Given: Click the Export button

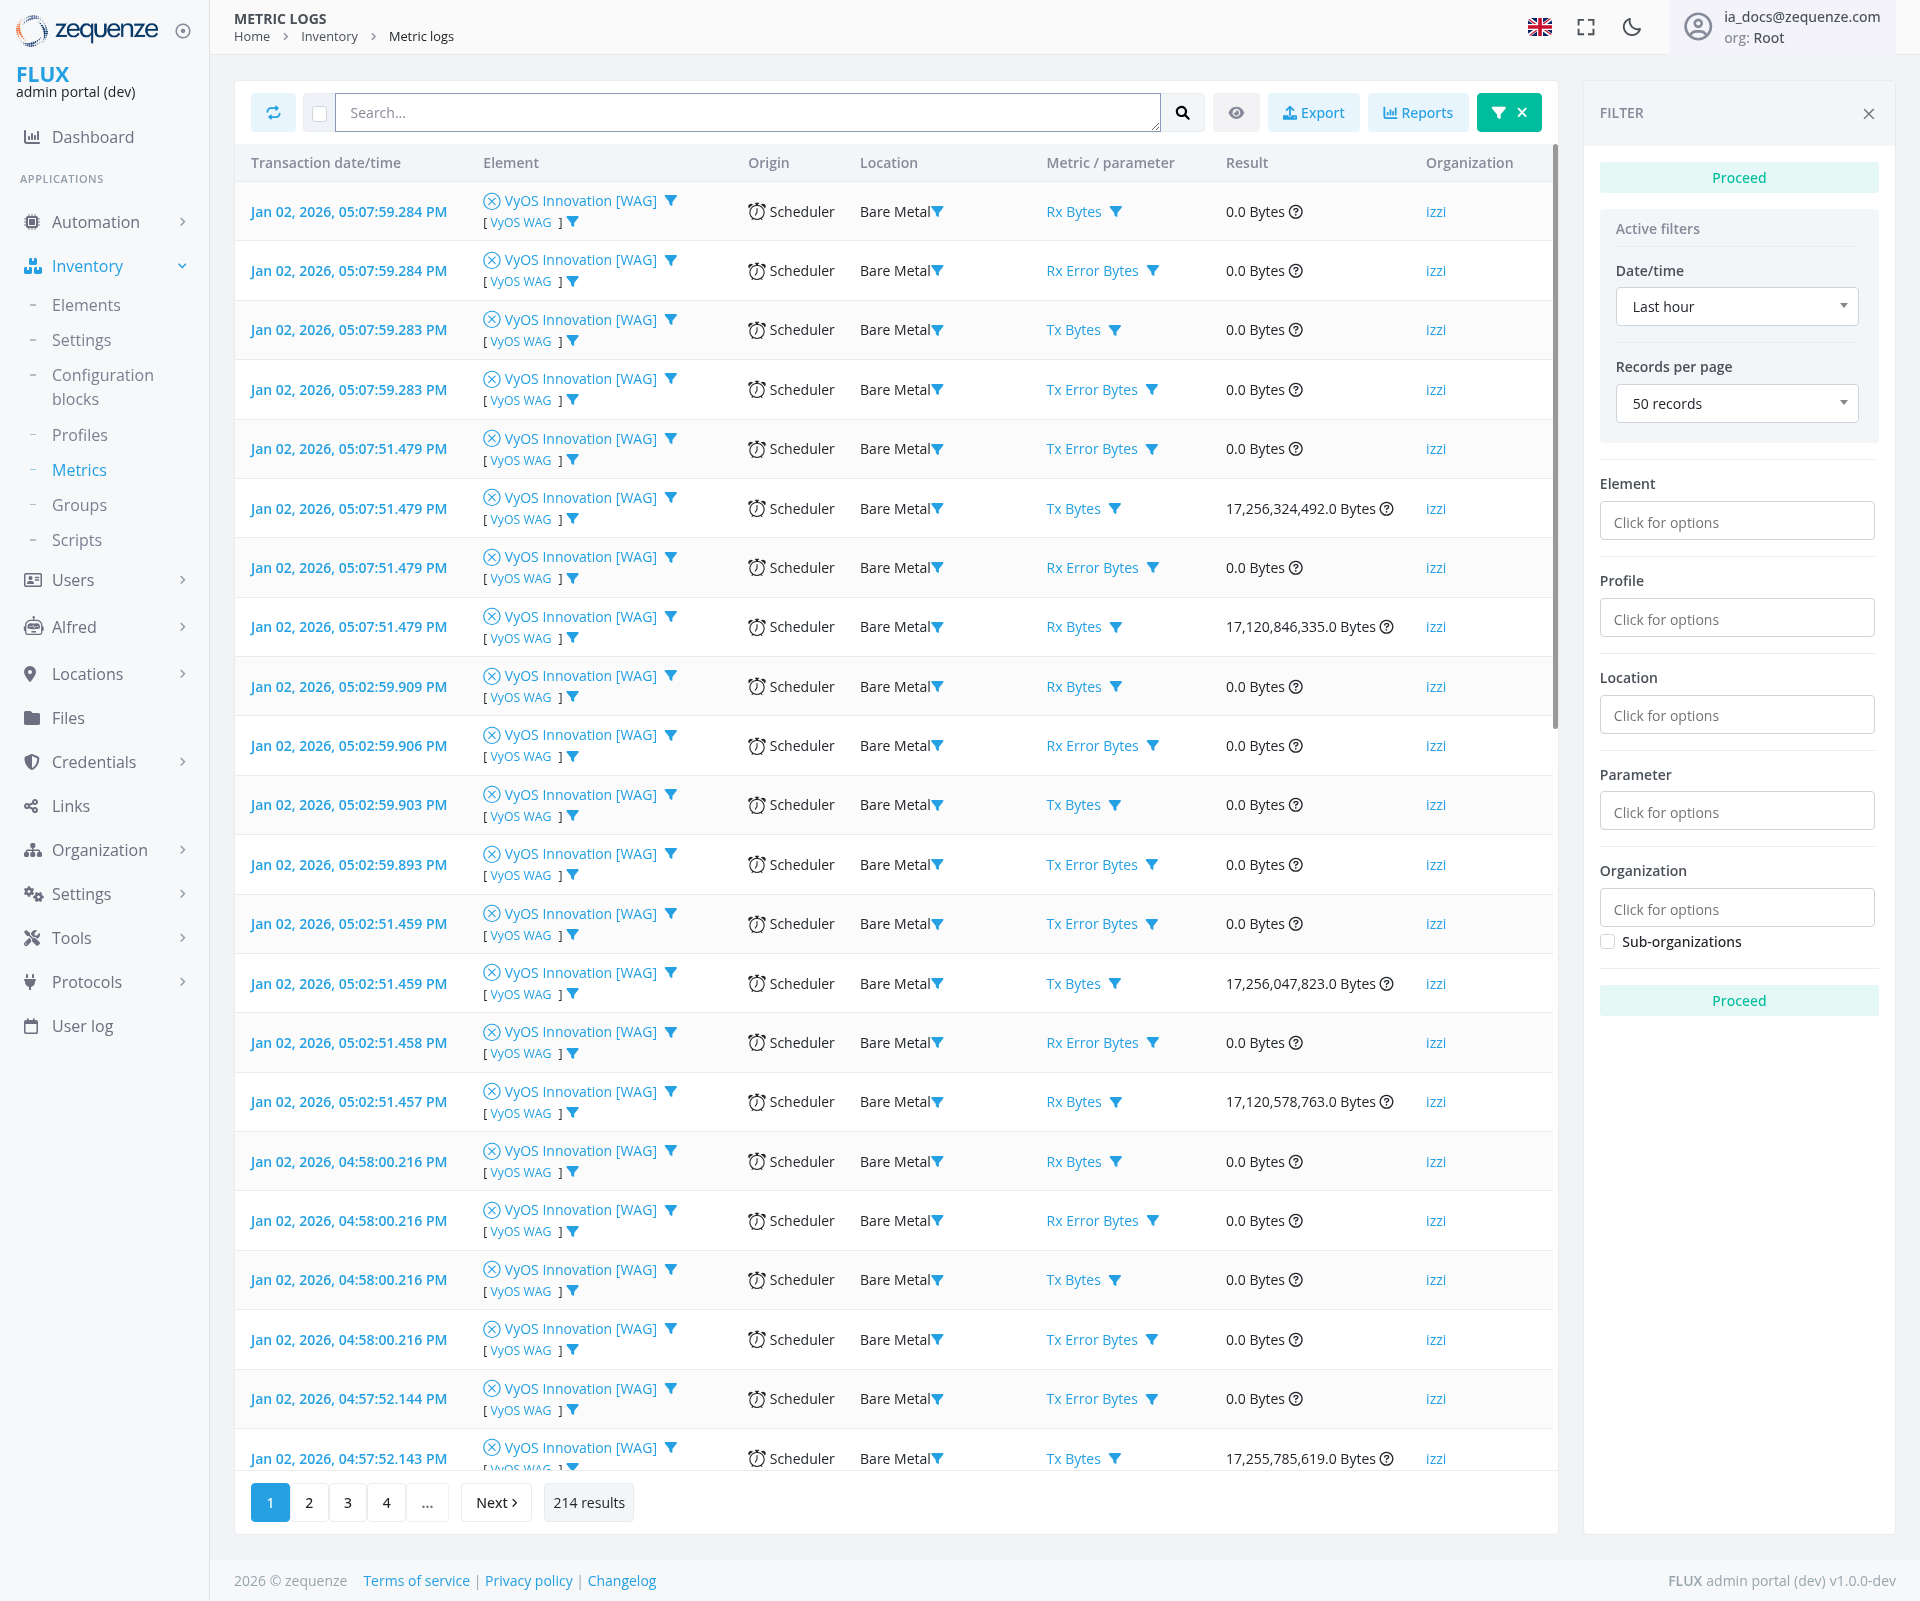Looking at the screenshot, I should tap(1313, 113).
